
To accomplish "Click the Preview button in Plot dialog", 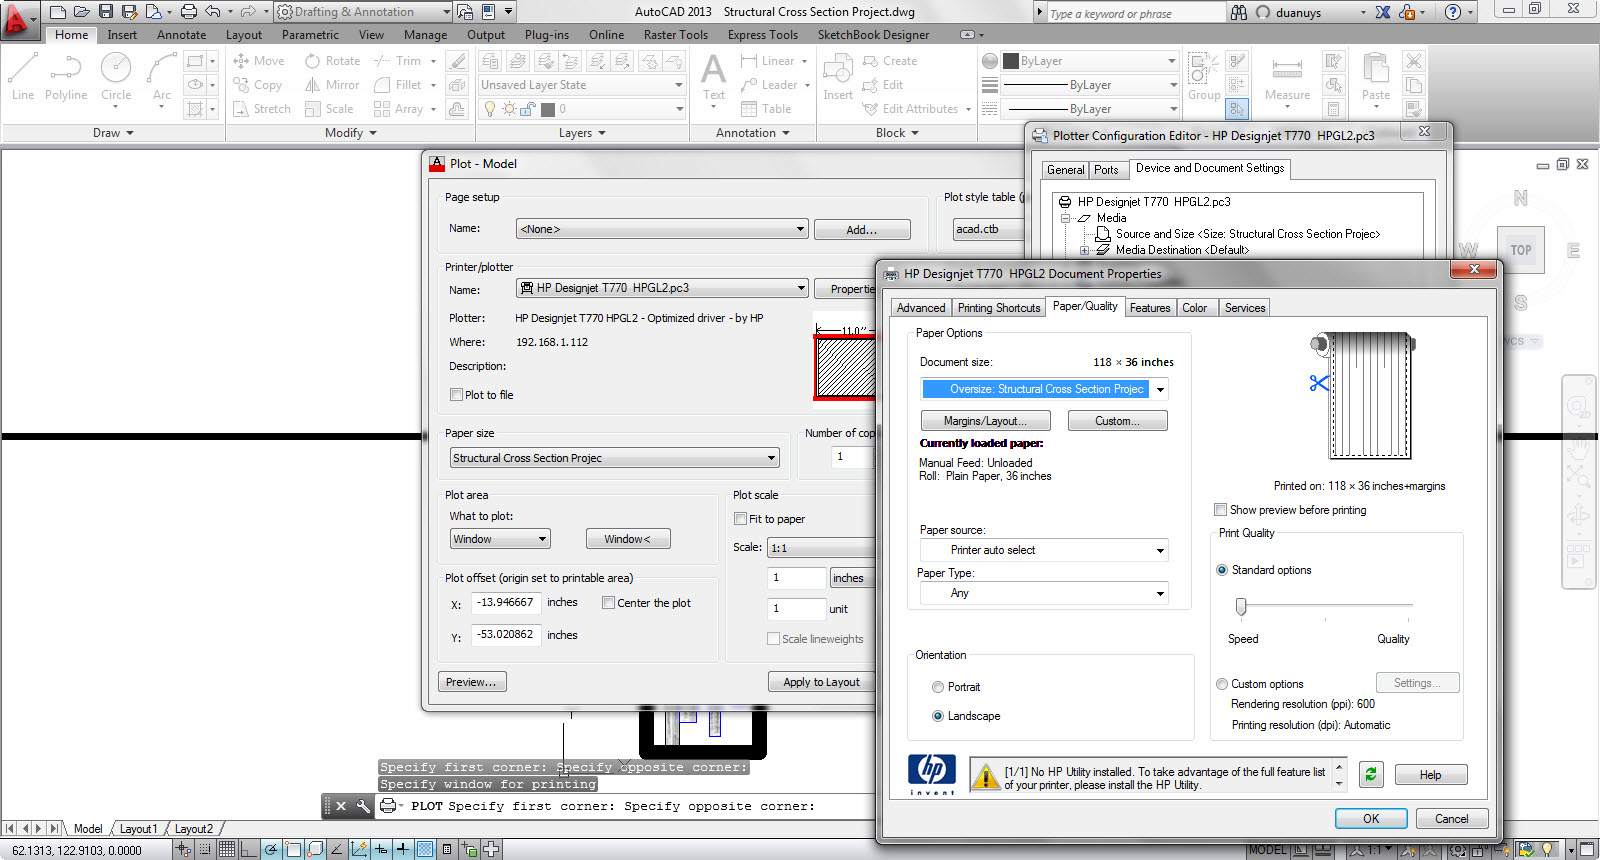I will pos(472,682).
